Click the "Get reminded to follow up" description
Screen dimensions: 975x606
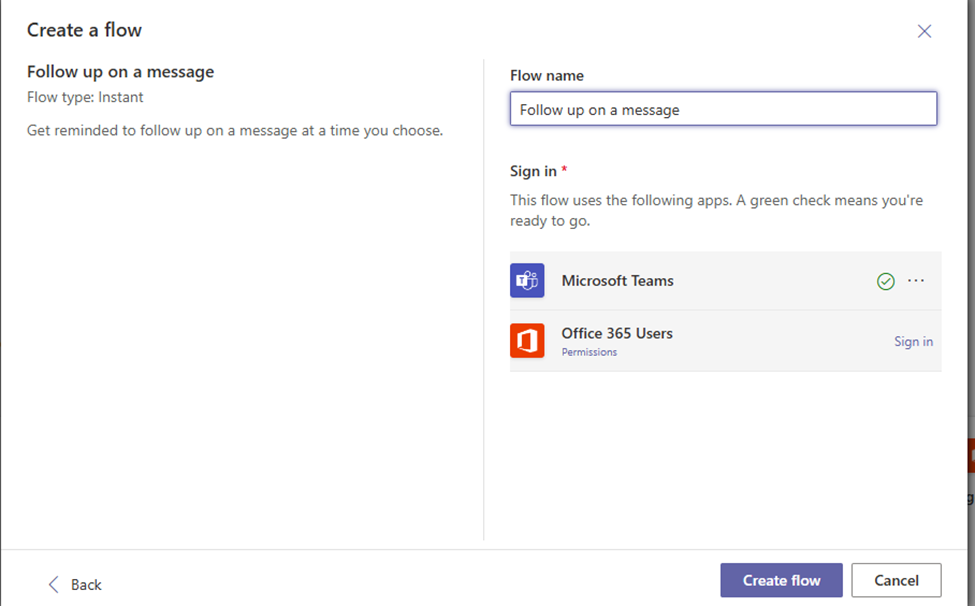[235, 130]
